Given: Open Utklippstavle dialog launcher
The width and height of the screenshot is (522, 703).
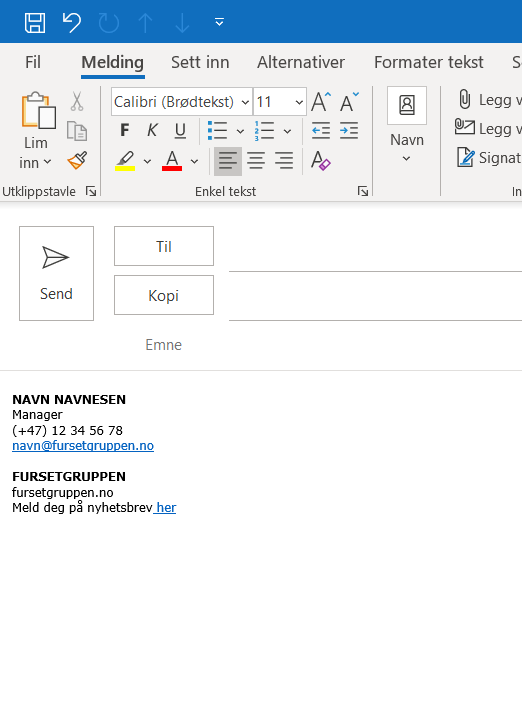Looking at the screenshot, I should tap(91, 192).
